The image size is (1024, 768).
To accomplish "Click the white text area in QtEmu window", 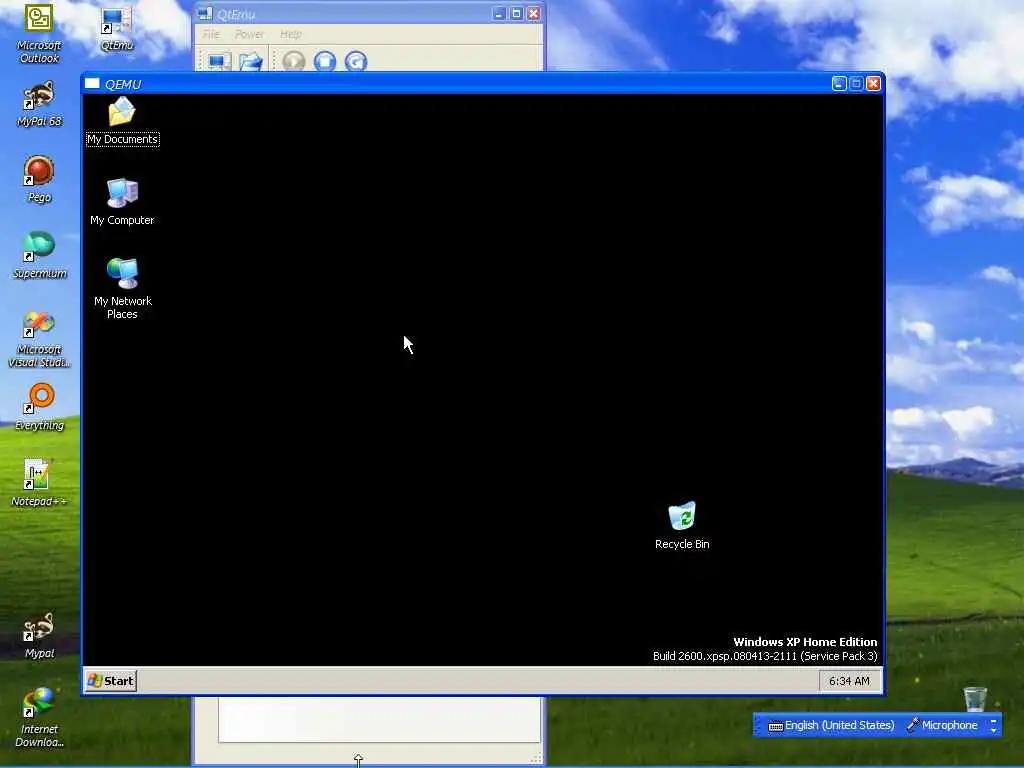I will [x=379, y=719].
